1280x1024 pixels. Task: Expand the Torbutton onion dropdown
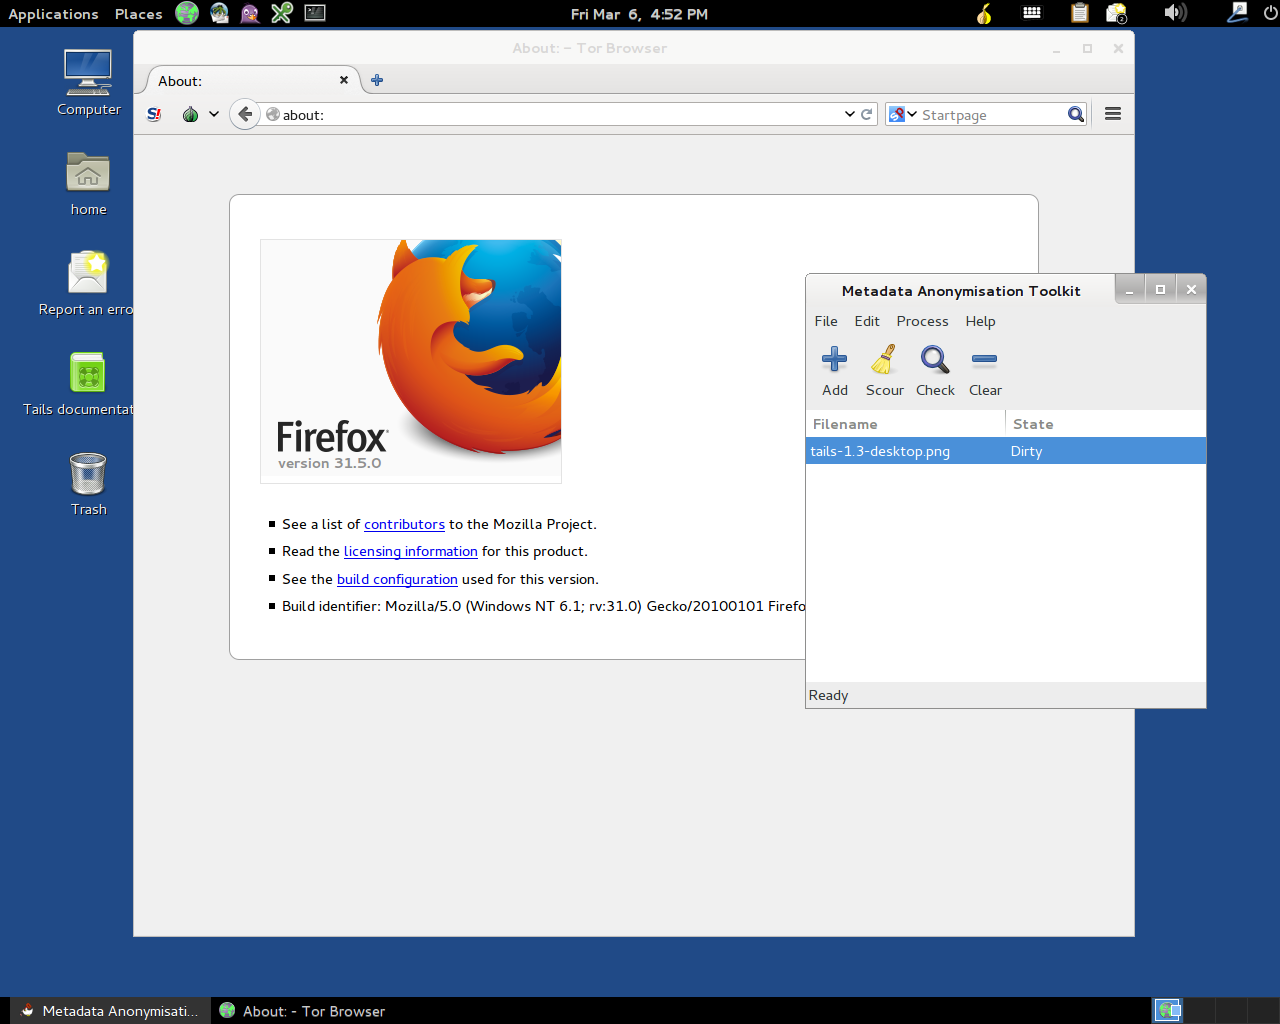(214, 114)
